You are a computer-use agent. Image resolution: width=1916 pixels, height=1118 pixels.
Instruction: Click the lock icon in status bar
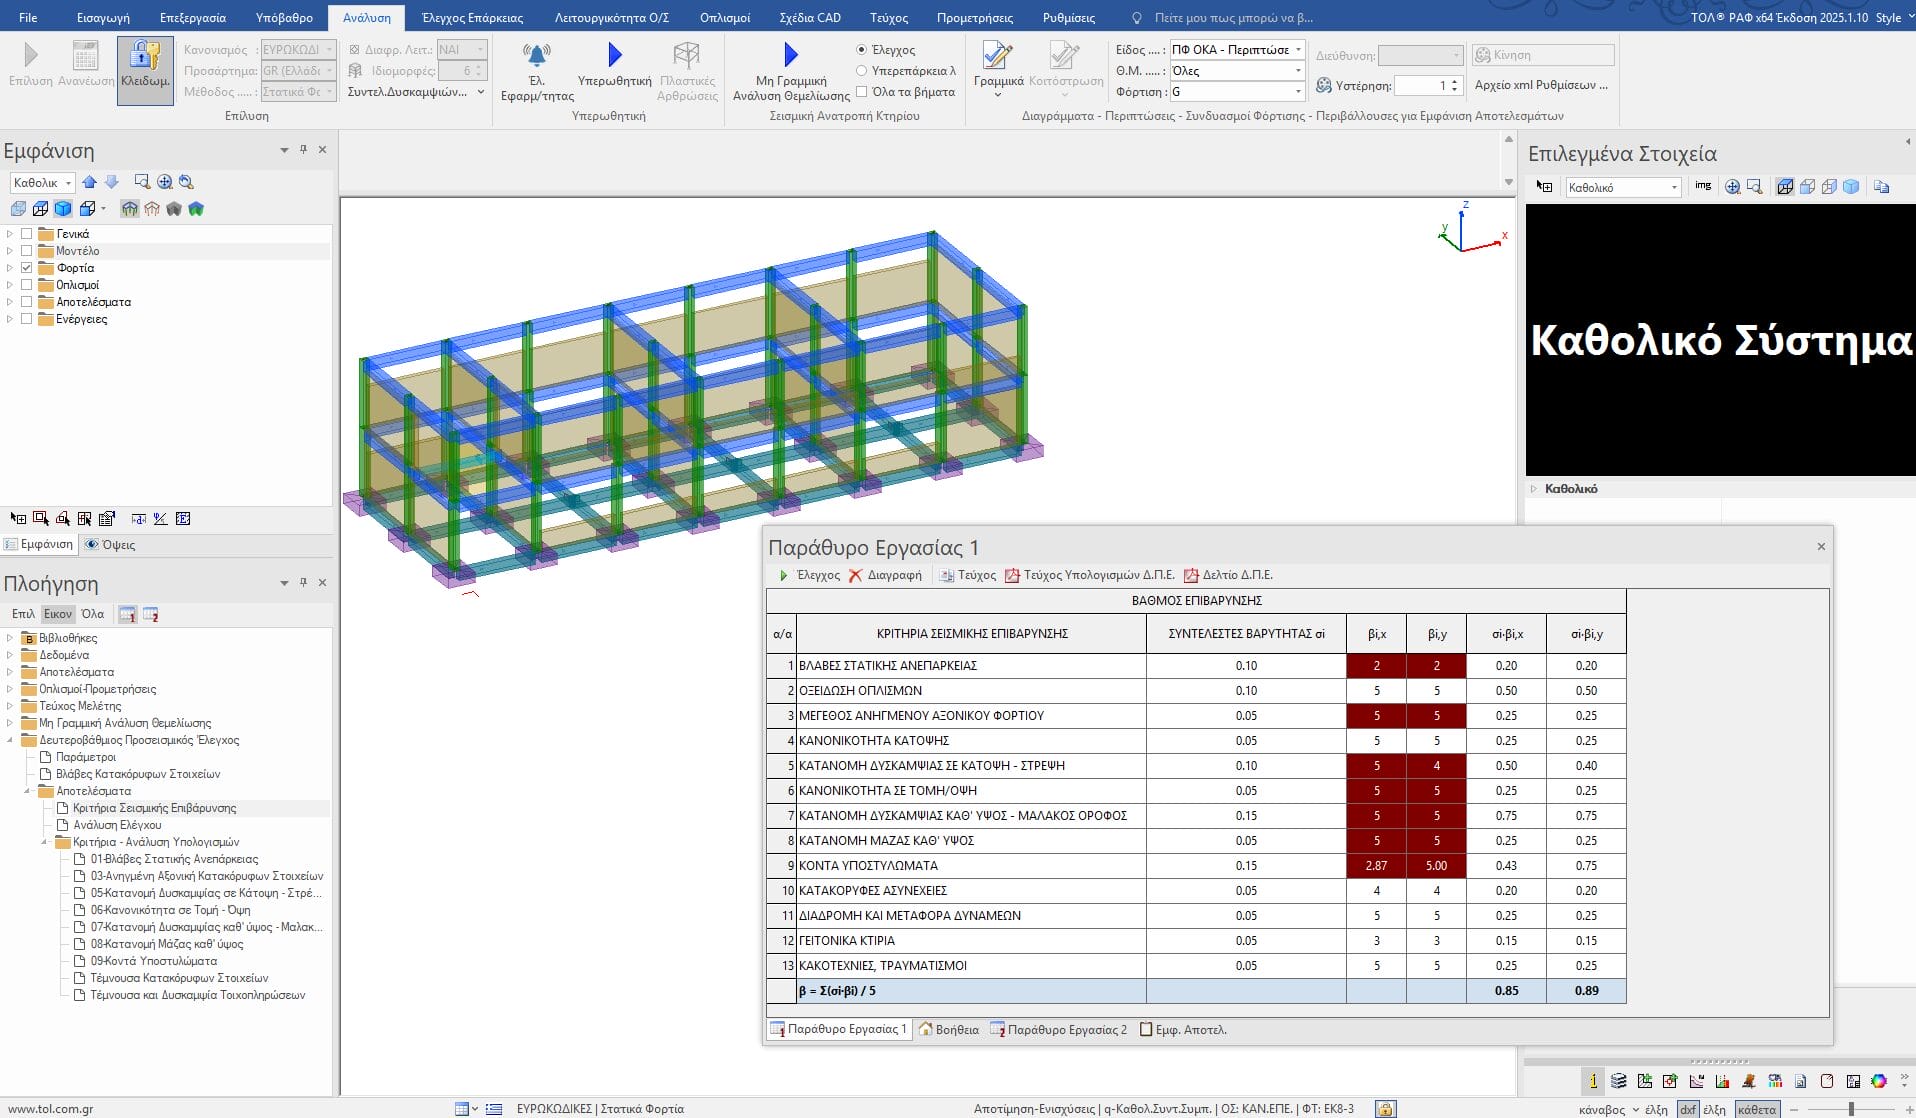pos(1385,1108)
